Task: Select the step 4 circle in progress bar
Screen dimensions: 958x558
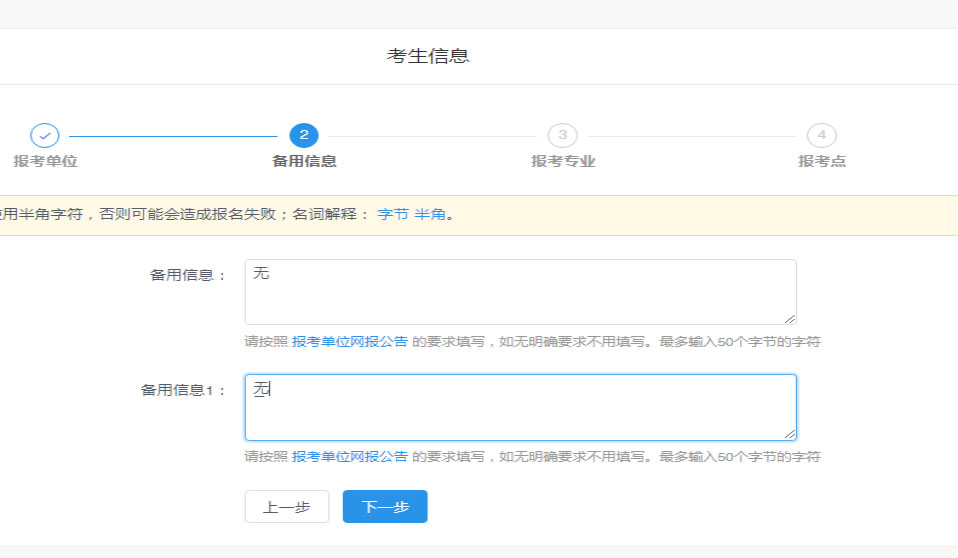Action: [821, 135]
